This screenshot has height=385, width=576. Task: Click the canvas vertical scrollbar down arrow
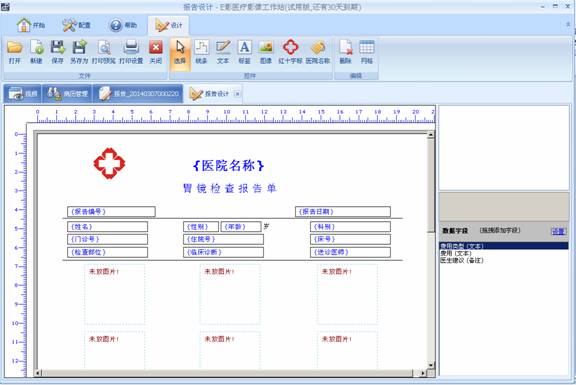click(x=431, y=365)
